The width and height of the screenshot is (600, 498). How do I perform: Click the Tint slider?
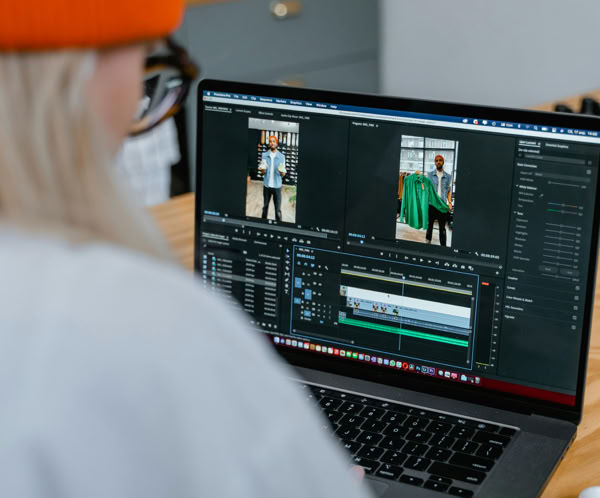562,211
